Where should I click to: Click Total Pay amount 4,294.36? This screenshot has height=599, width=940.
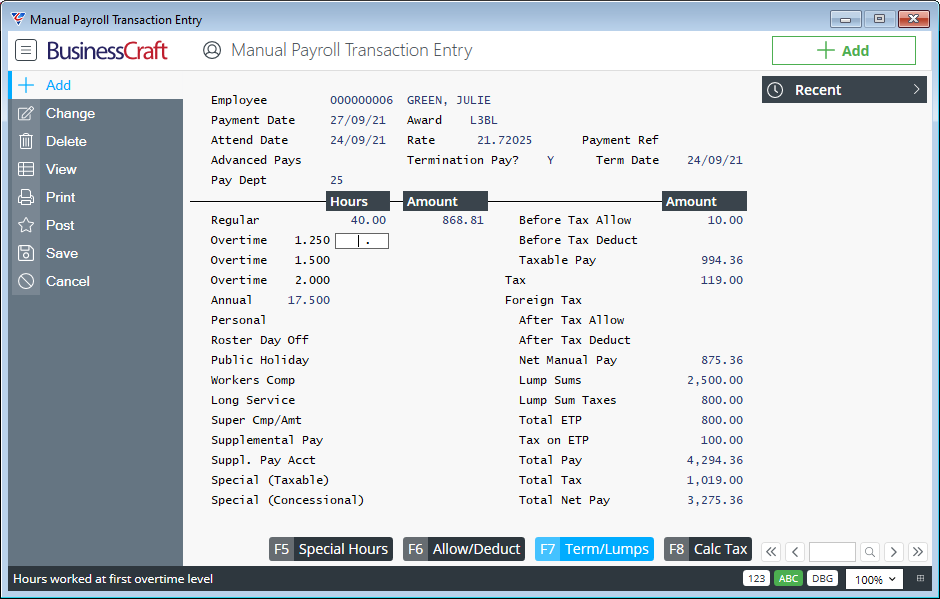pos(715,460)
